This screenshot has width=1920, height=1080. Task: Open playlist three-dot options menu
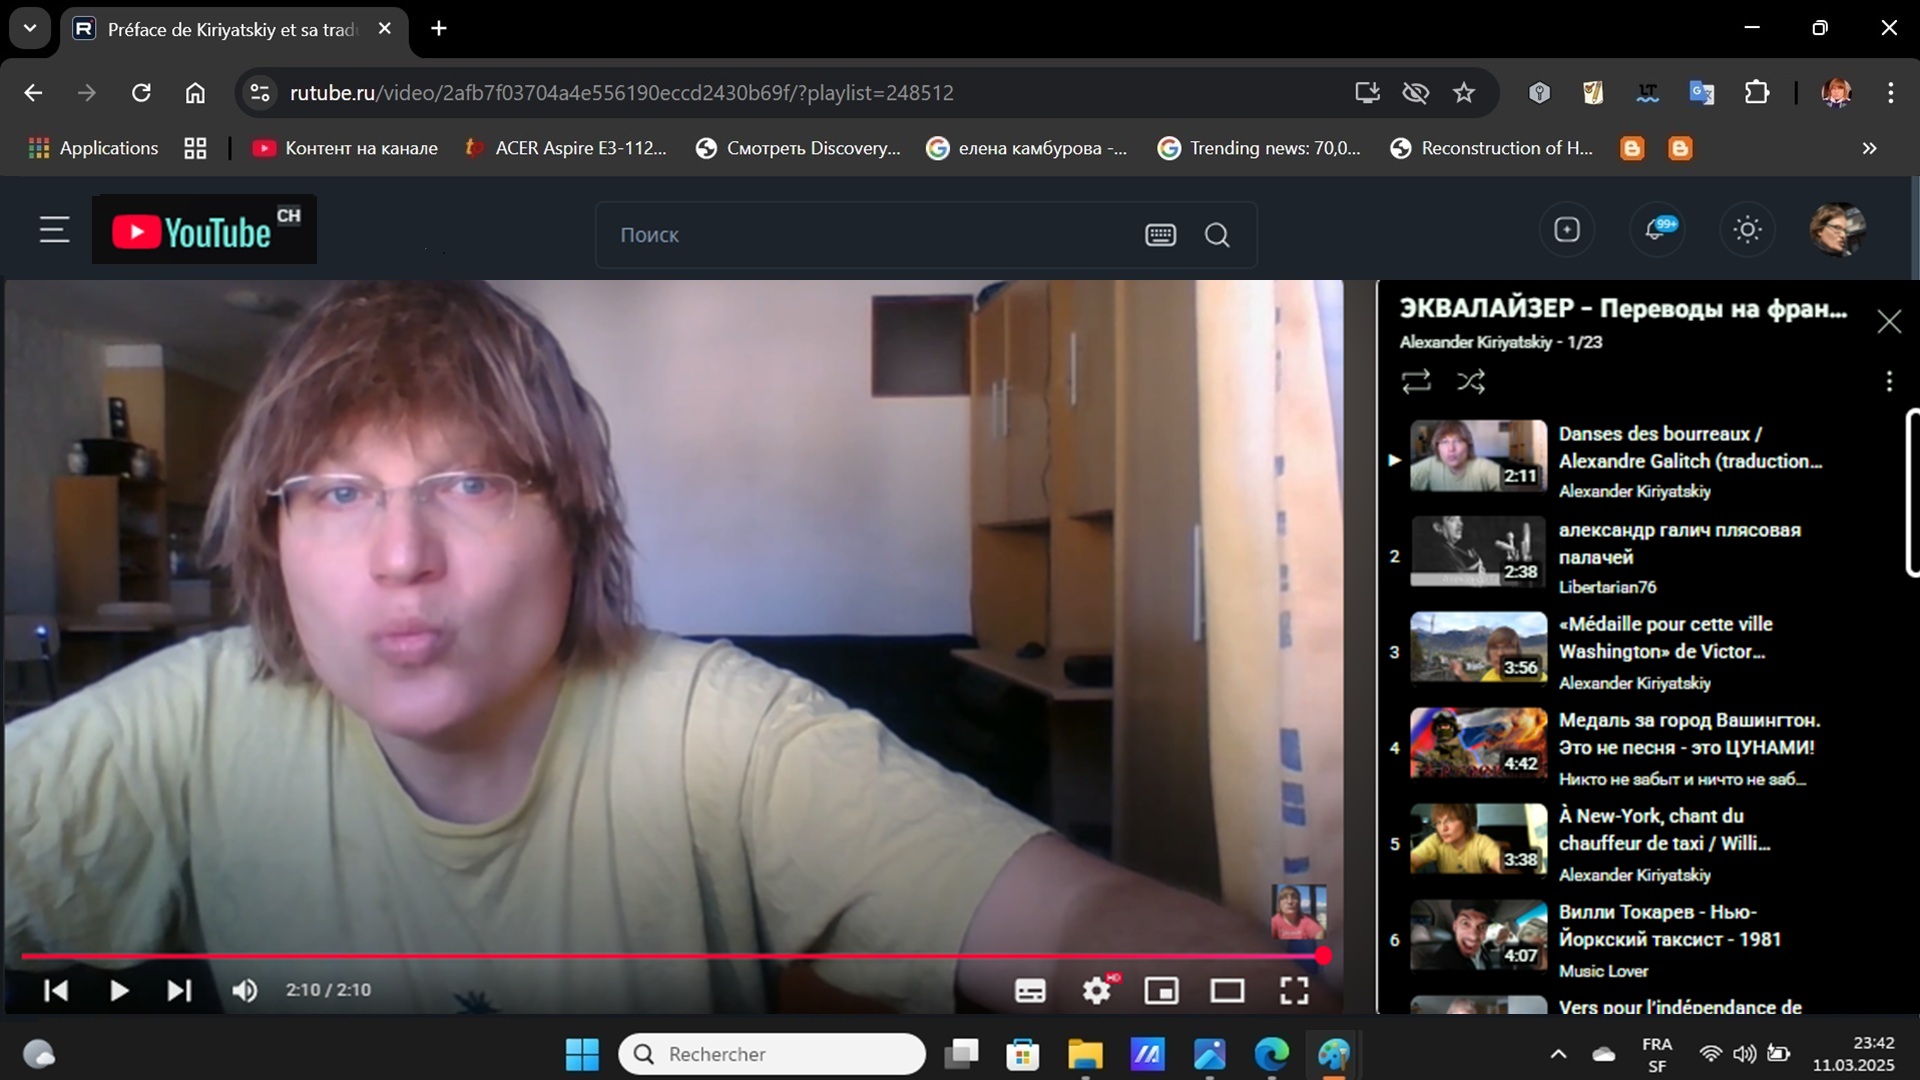1888,381
